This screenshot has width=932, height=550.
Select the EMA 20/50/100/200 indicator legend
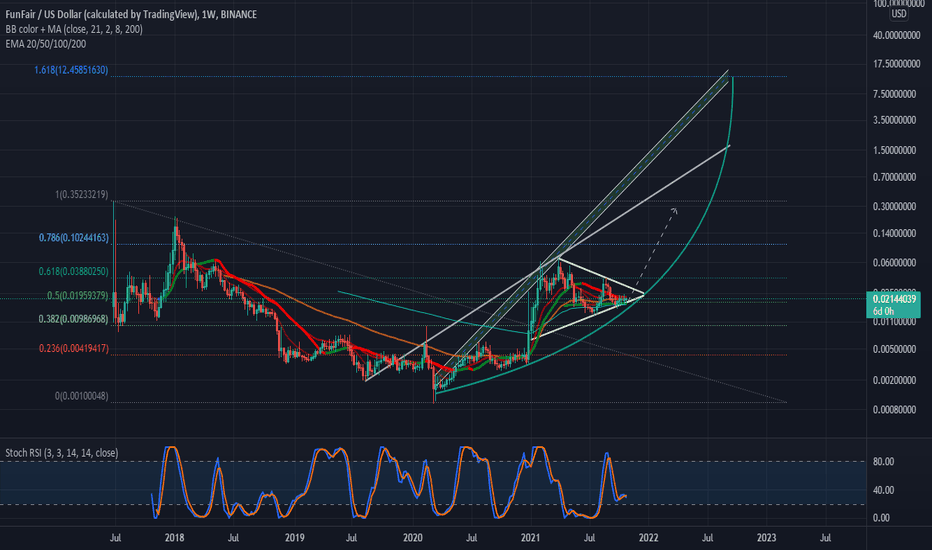pyautogui.click(x=46, y=44)
